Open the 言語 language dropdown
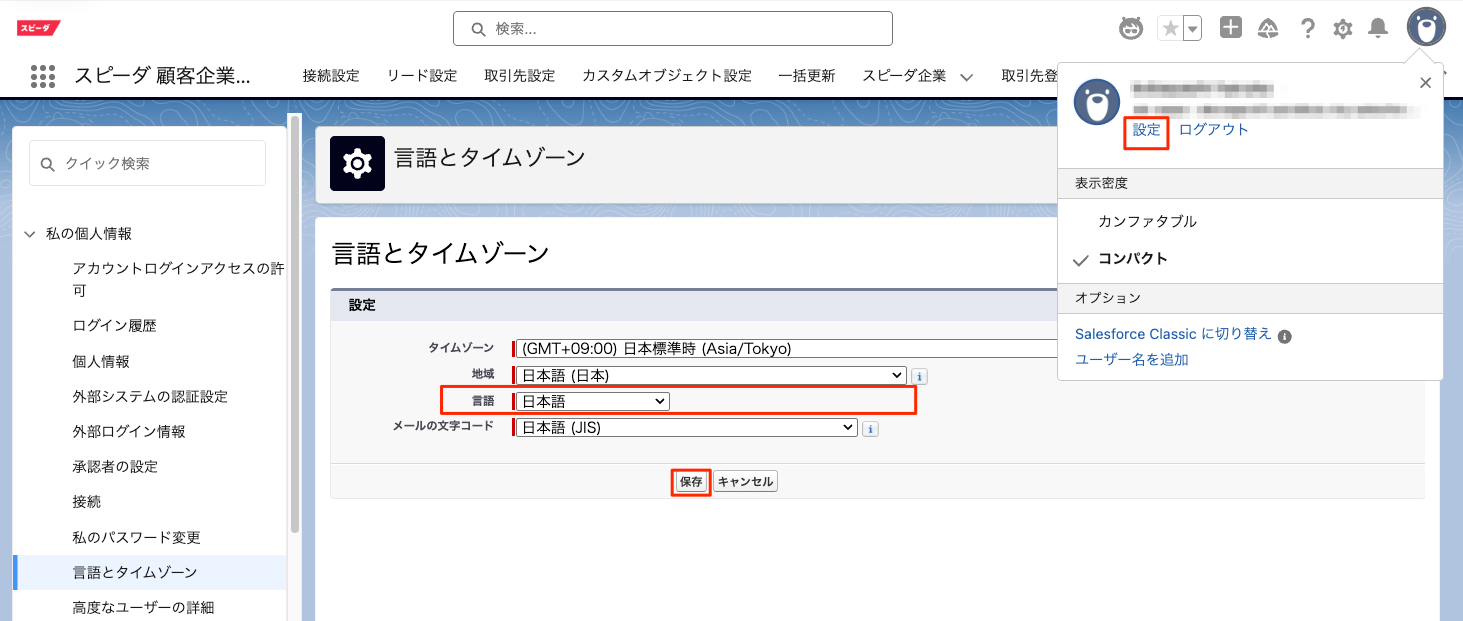 [592, 401]
